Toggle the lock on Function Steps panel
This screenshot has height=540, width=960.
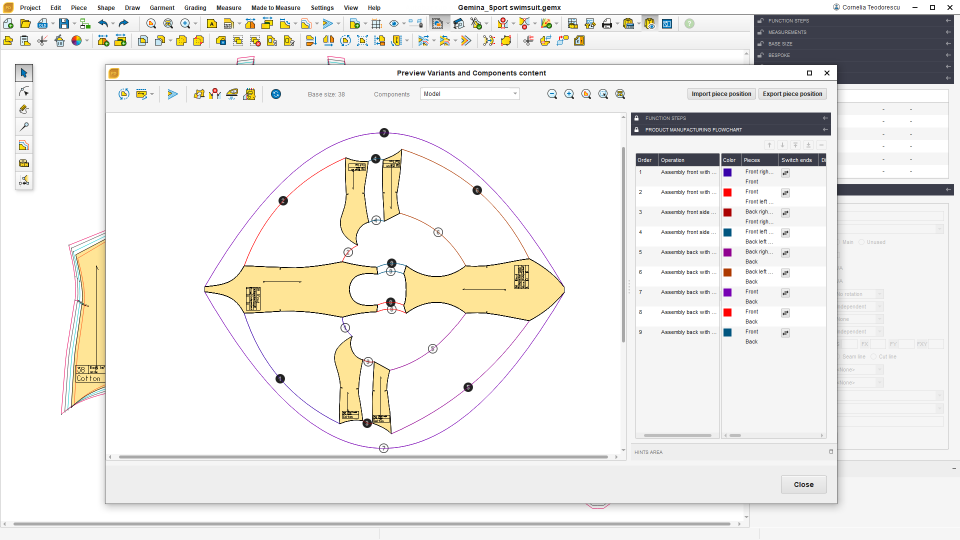coord(635,118)
